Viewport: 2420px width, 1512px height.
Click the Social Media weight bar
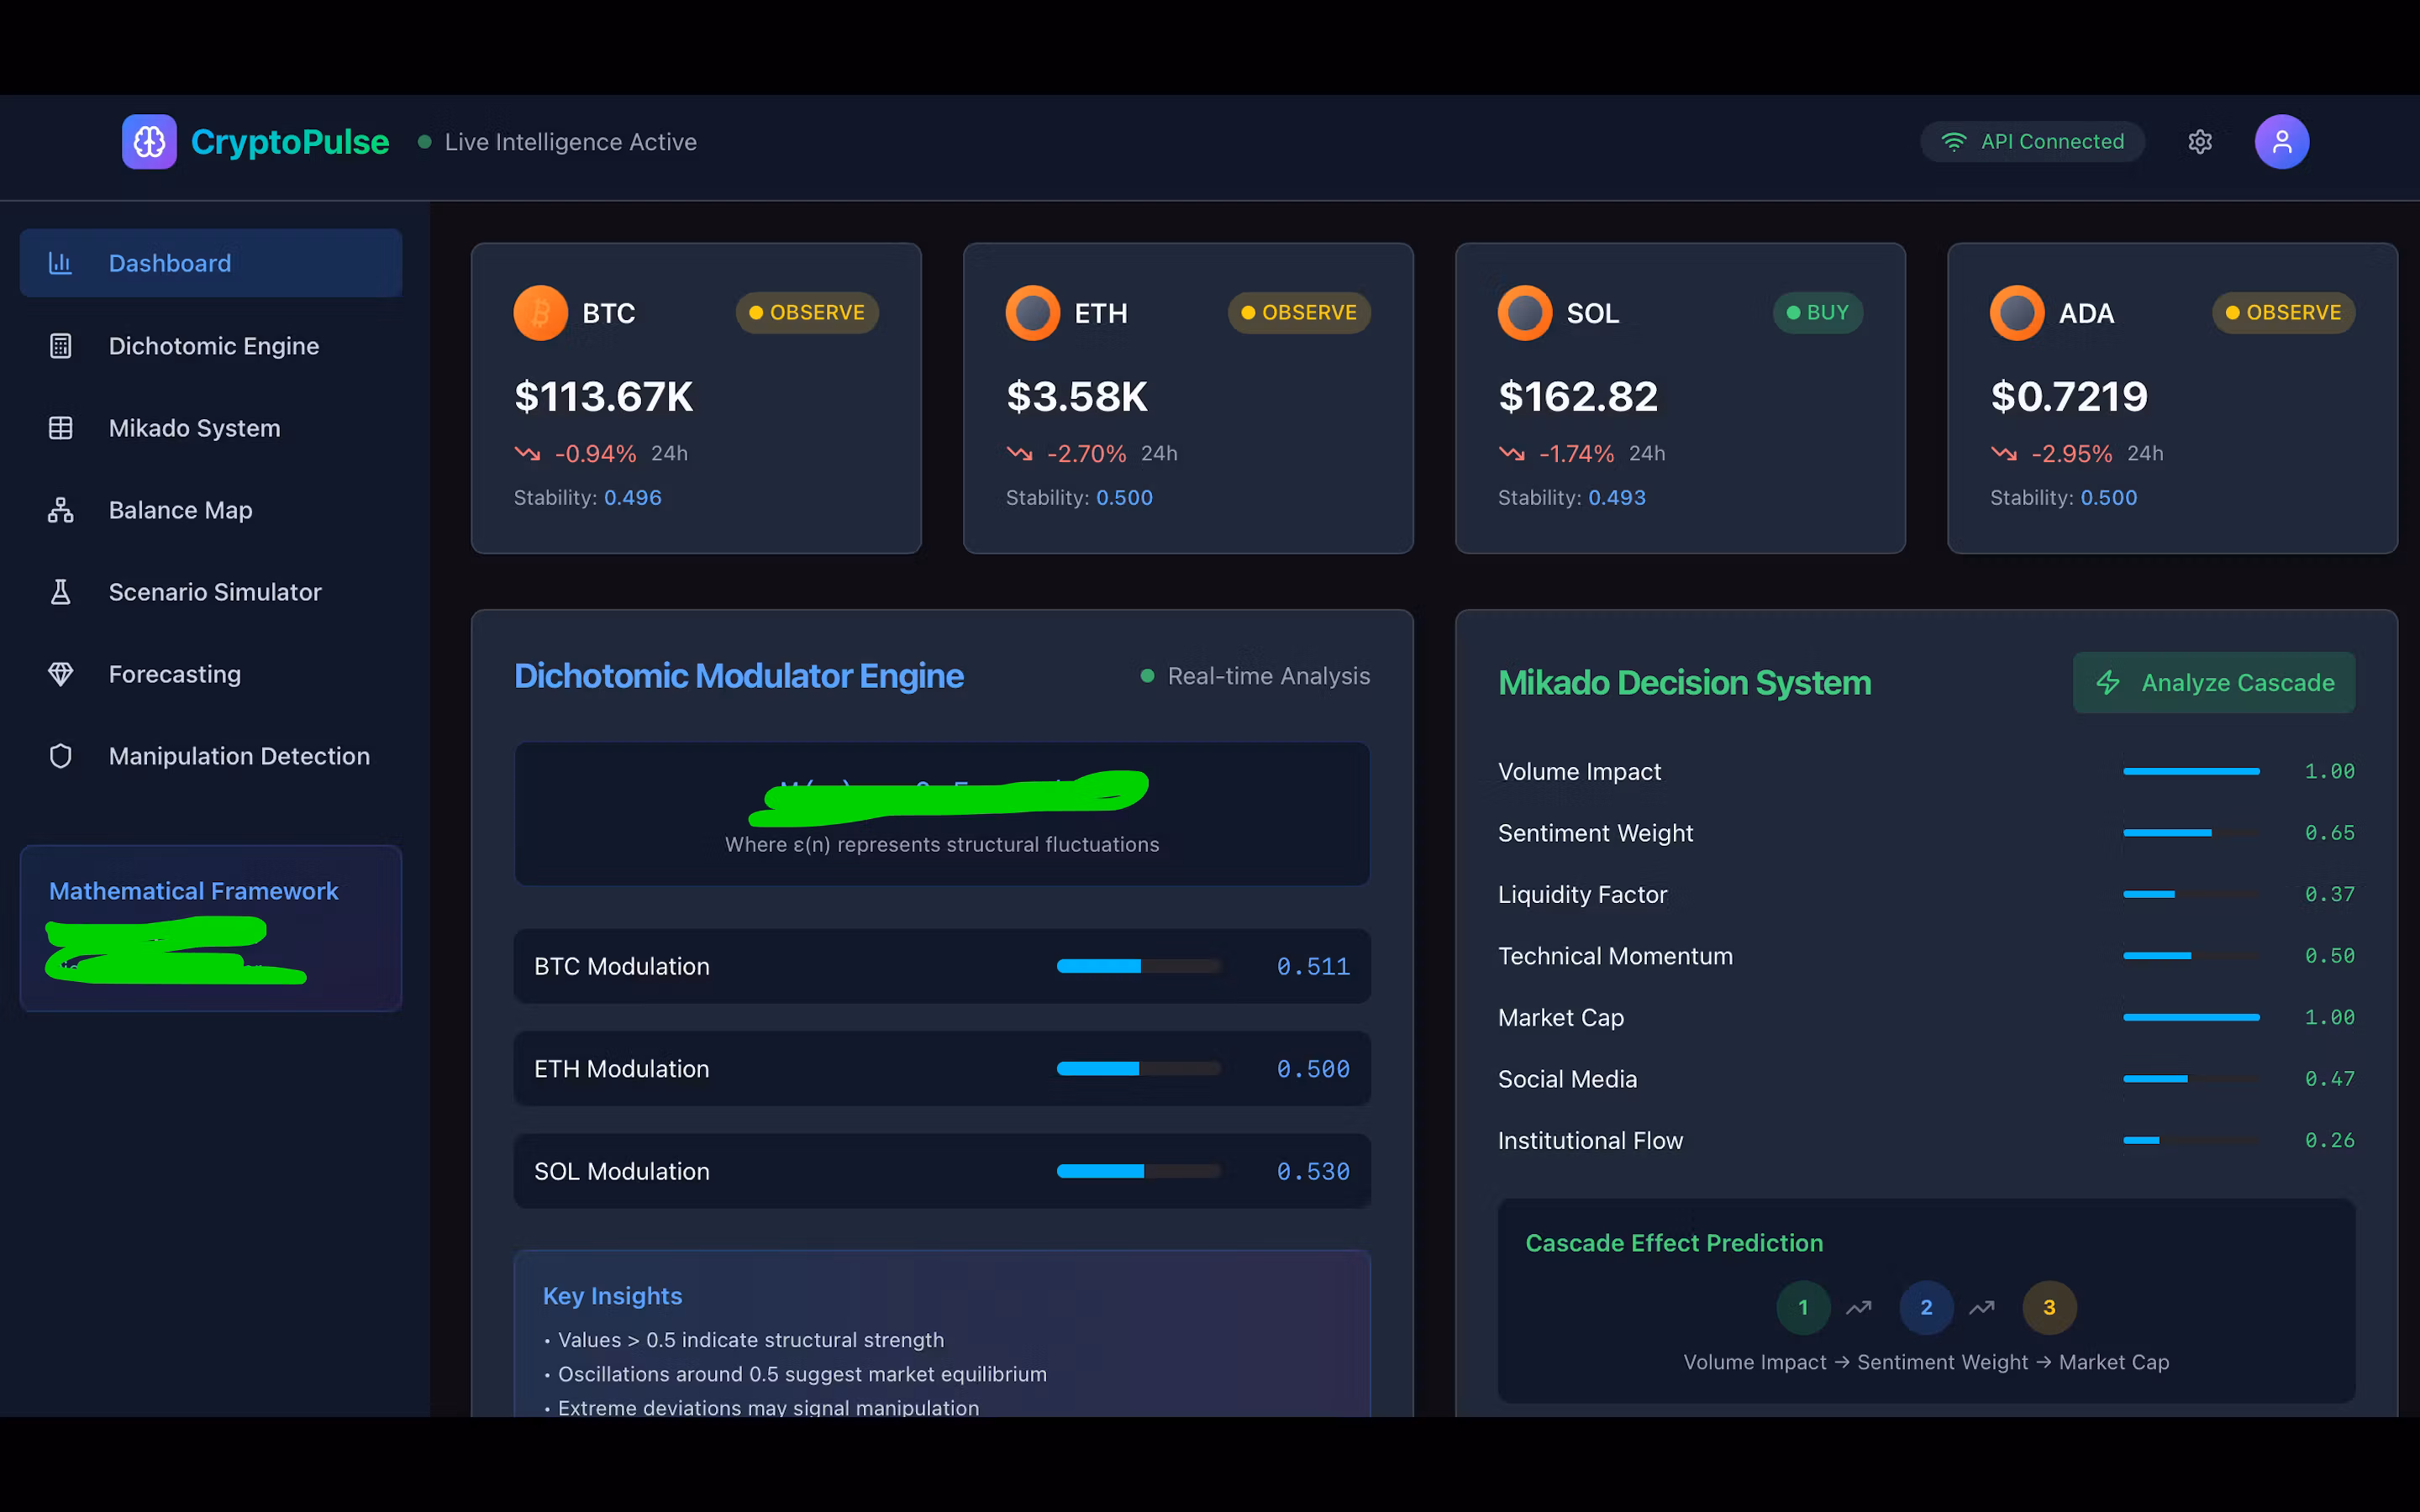pos(2191,1079)
